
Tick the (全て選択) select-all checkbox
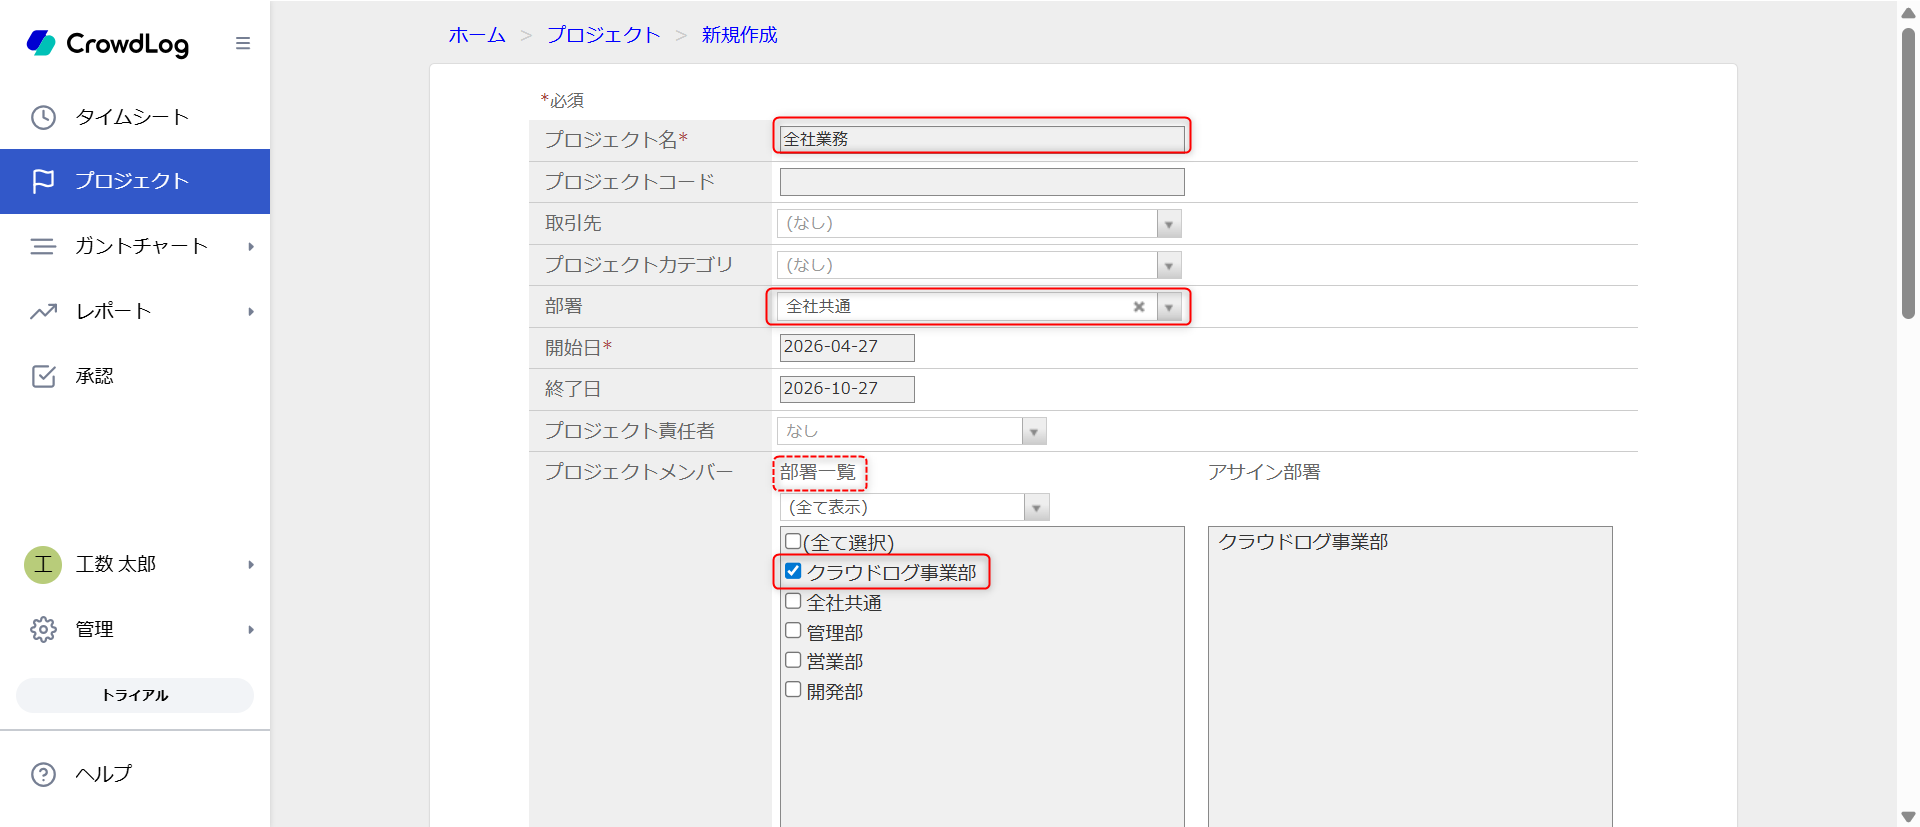coord(793,541)
